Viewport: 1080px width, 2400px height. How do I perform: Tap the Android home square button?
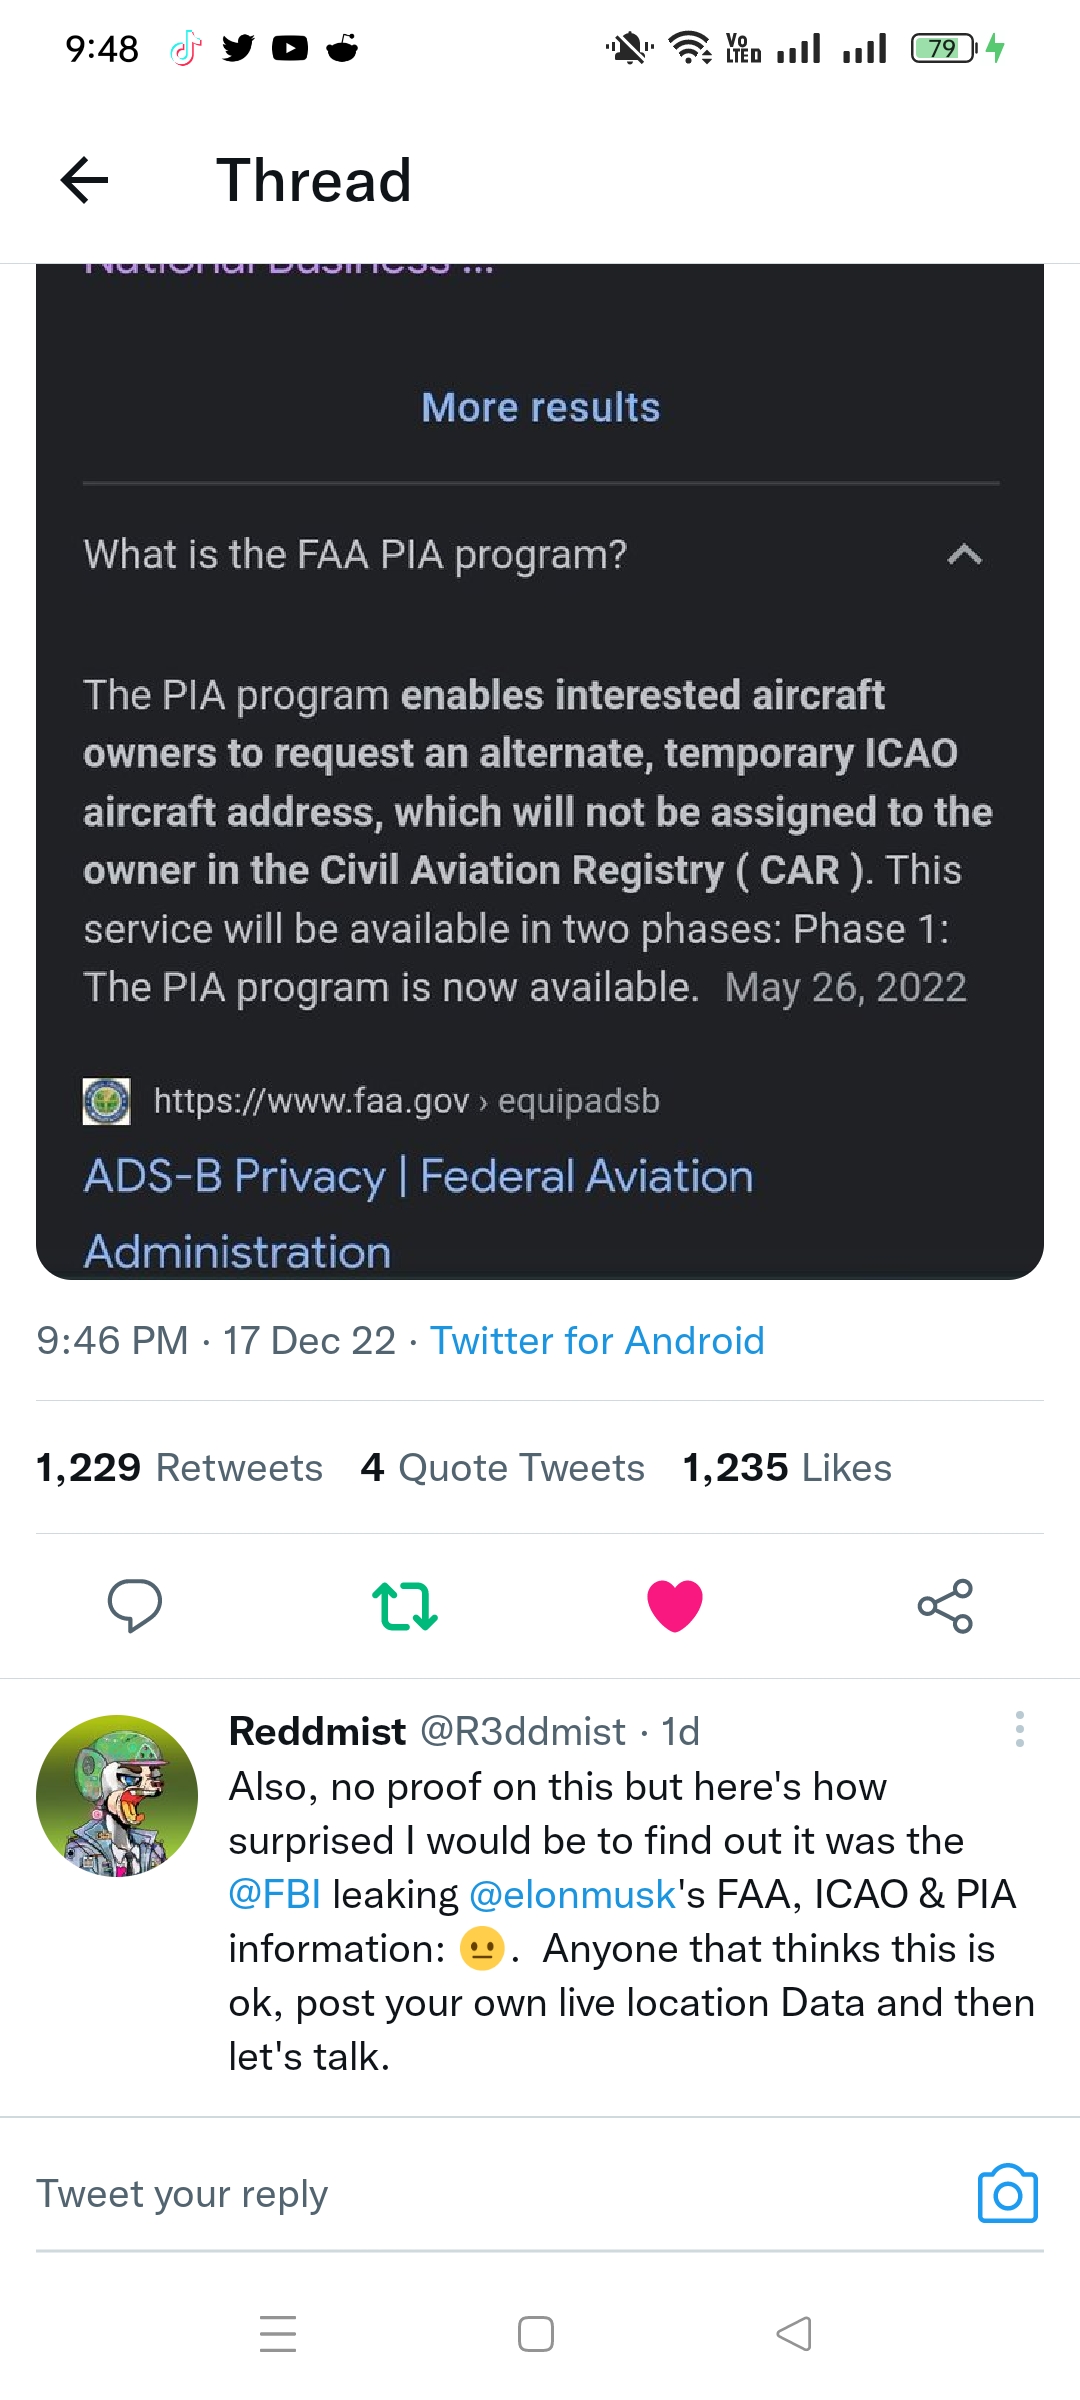(x=536, y=2333)
